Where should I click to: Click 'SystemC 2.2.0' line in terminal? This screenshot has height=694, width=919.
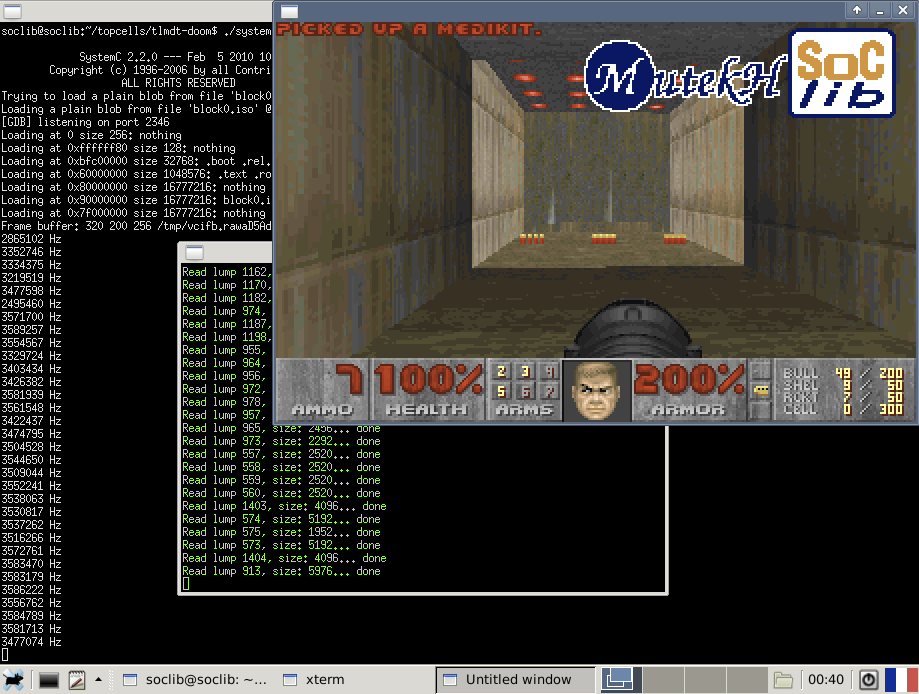(x=175, y=57)
